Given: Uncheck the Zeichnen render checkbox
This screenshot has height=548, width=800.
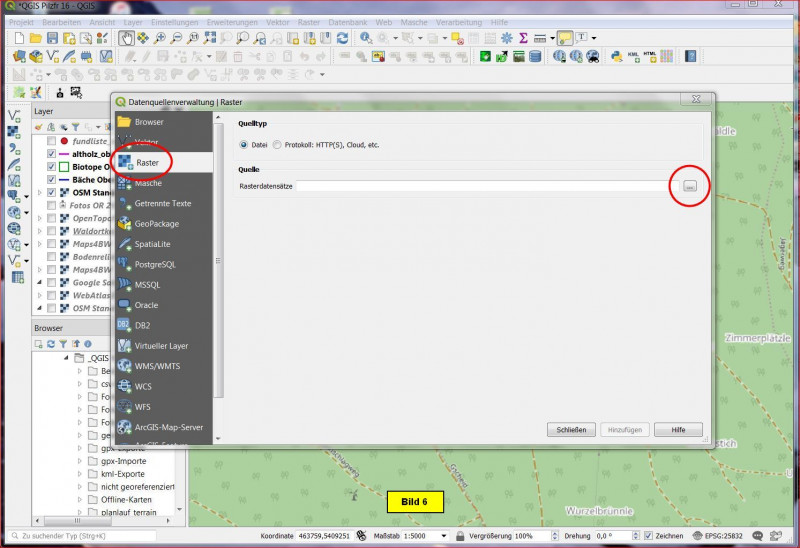Looking at the screenshot, I should point(646,537).
